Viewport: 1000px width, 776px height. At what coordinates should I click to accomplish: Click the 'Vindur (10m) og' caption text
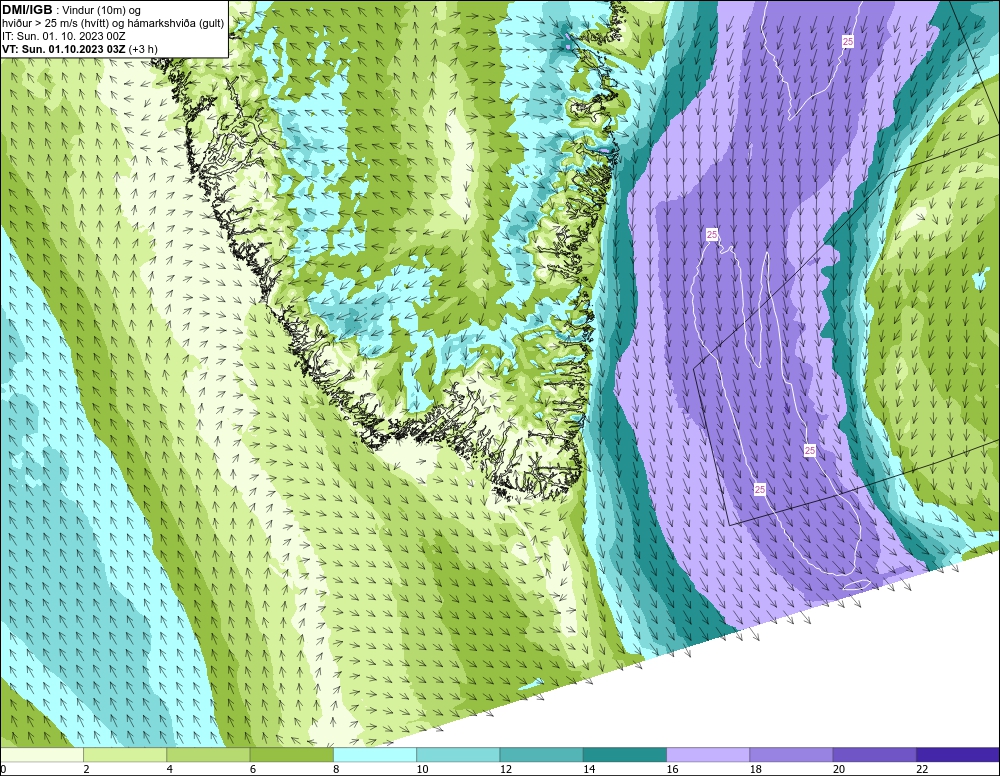(x=101, y=10)
